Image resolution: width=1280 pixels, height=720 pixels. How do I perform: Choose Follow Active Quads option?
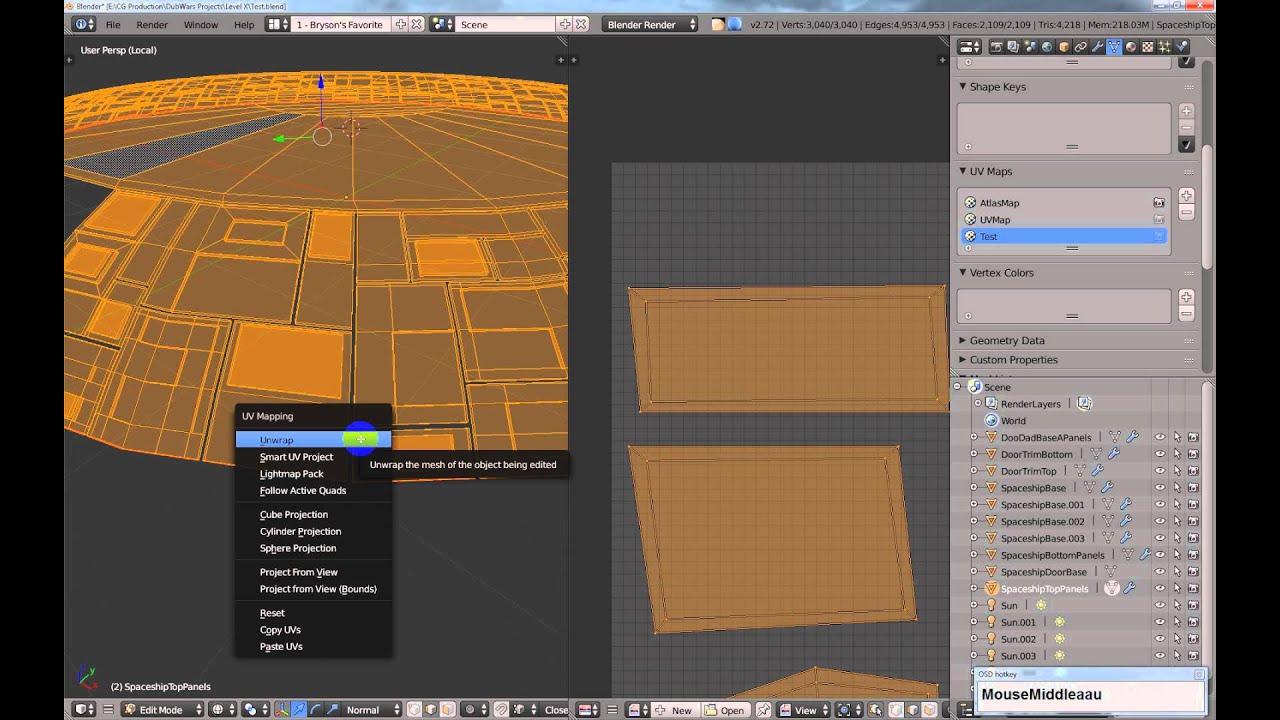313,491
